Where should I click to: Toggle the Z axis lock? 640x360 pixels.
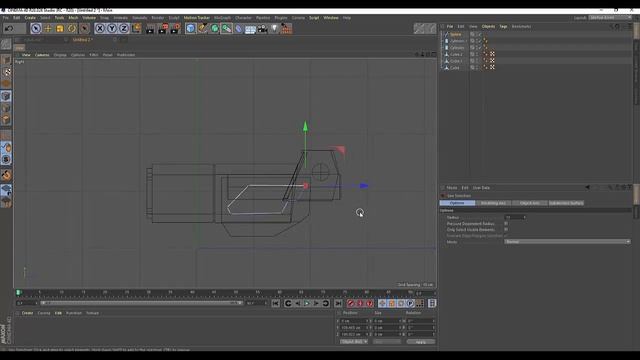(x=124, y=28)
